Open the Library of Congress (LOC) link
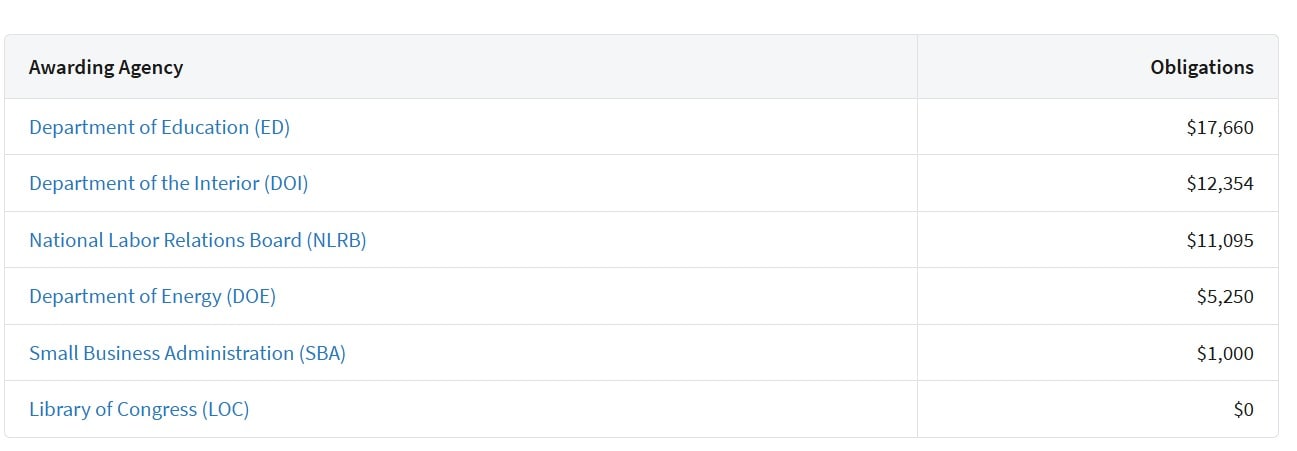Screen dimensions: 1297x451 pos(139,410)
